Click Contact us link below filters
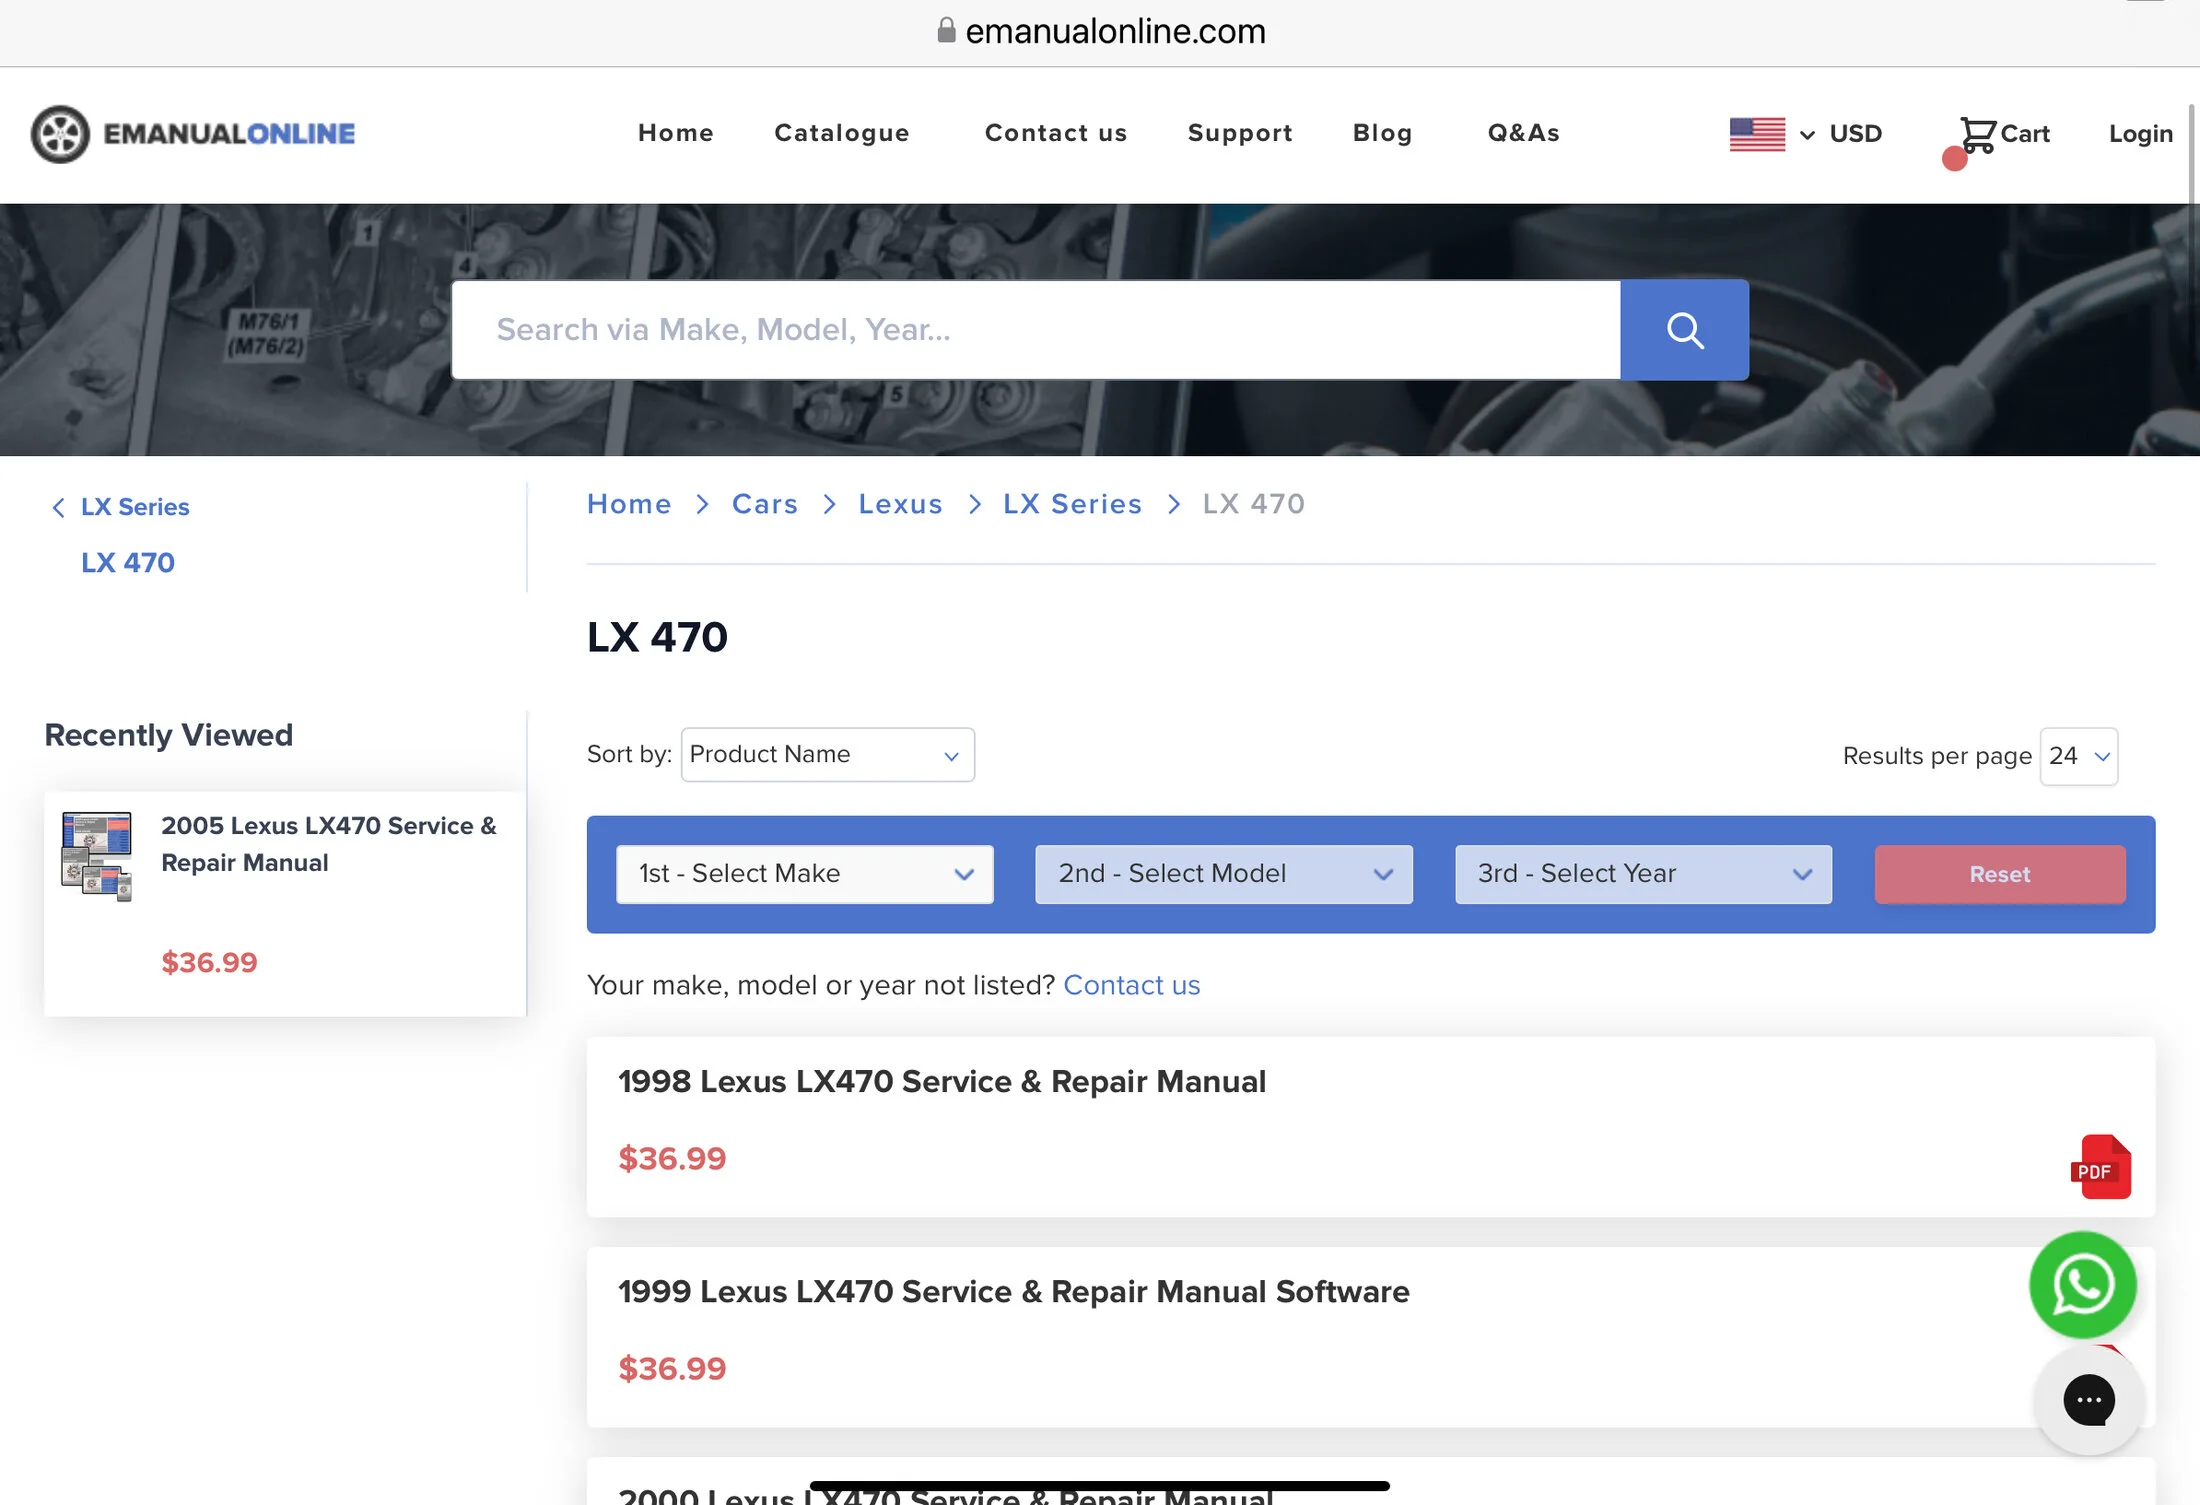This screenshot has height=1505, width=2200. [1131, 985]
